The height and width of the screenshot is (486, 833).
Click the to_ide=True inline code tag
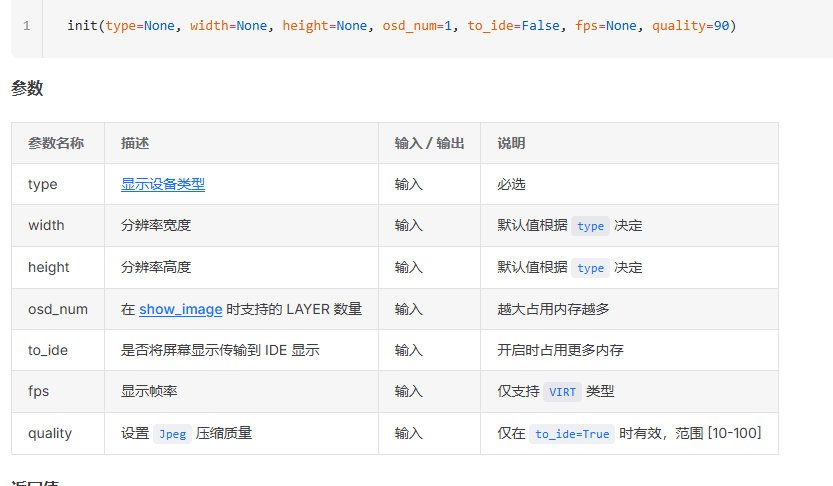[x=572, y=434]
